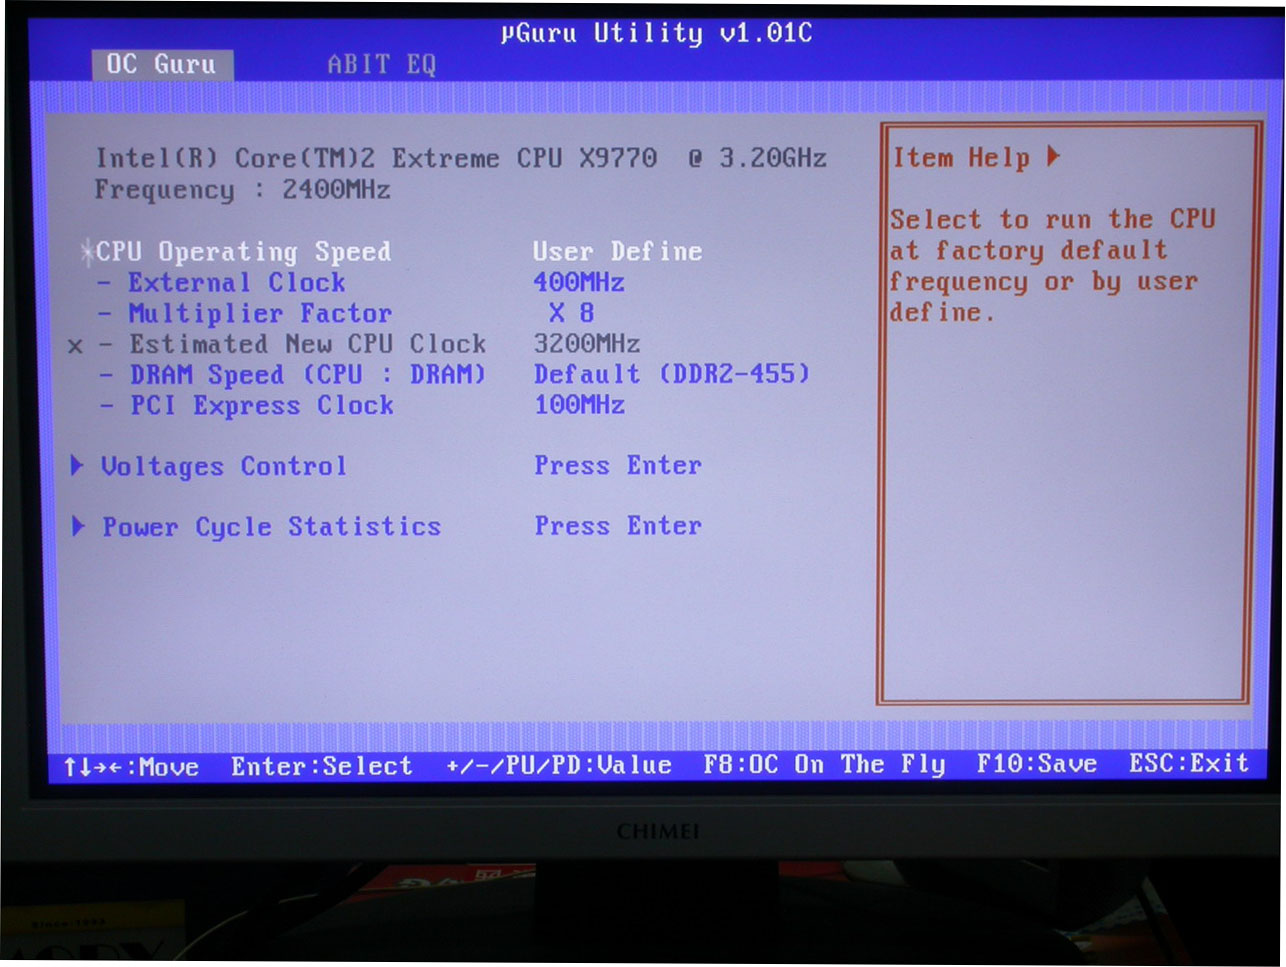Select the DRAM Speed (CPU : DRAM) row

coord(307,375)
